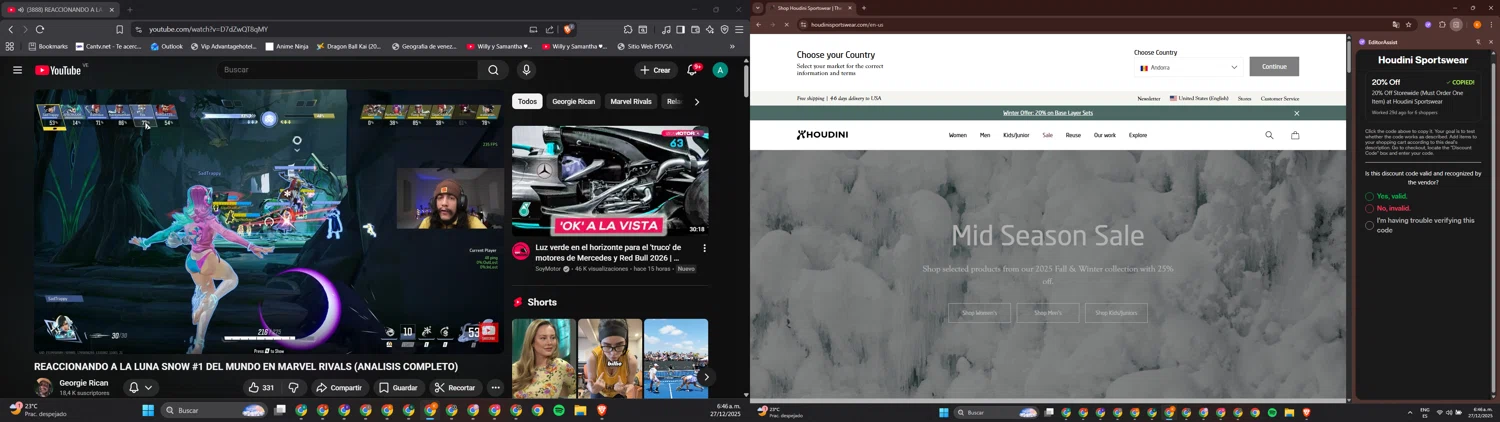The width and height of the screenshot is (1500, 422).
Task: Click the YouTube logo in the left window
Action: coord(58,70)
